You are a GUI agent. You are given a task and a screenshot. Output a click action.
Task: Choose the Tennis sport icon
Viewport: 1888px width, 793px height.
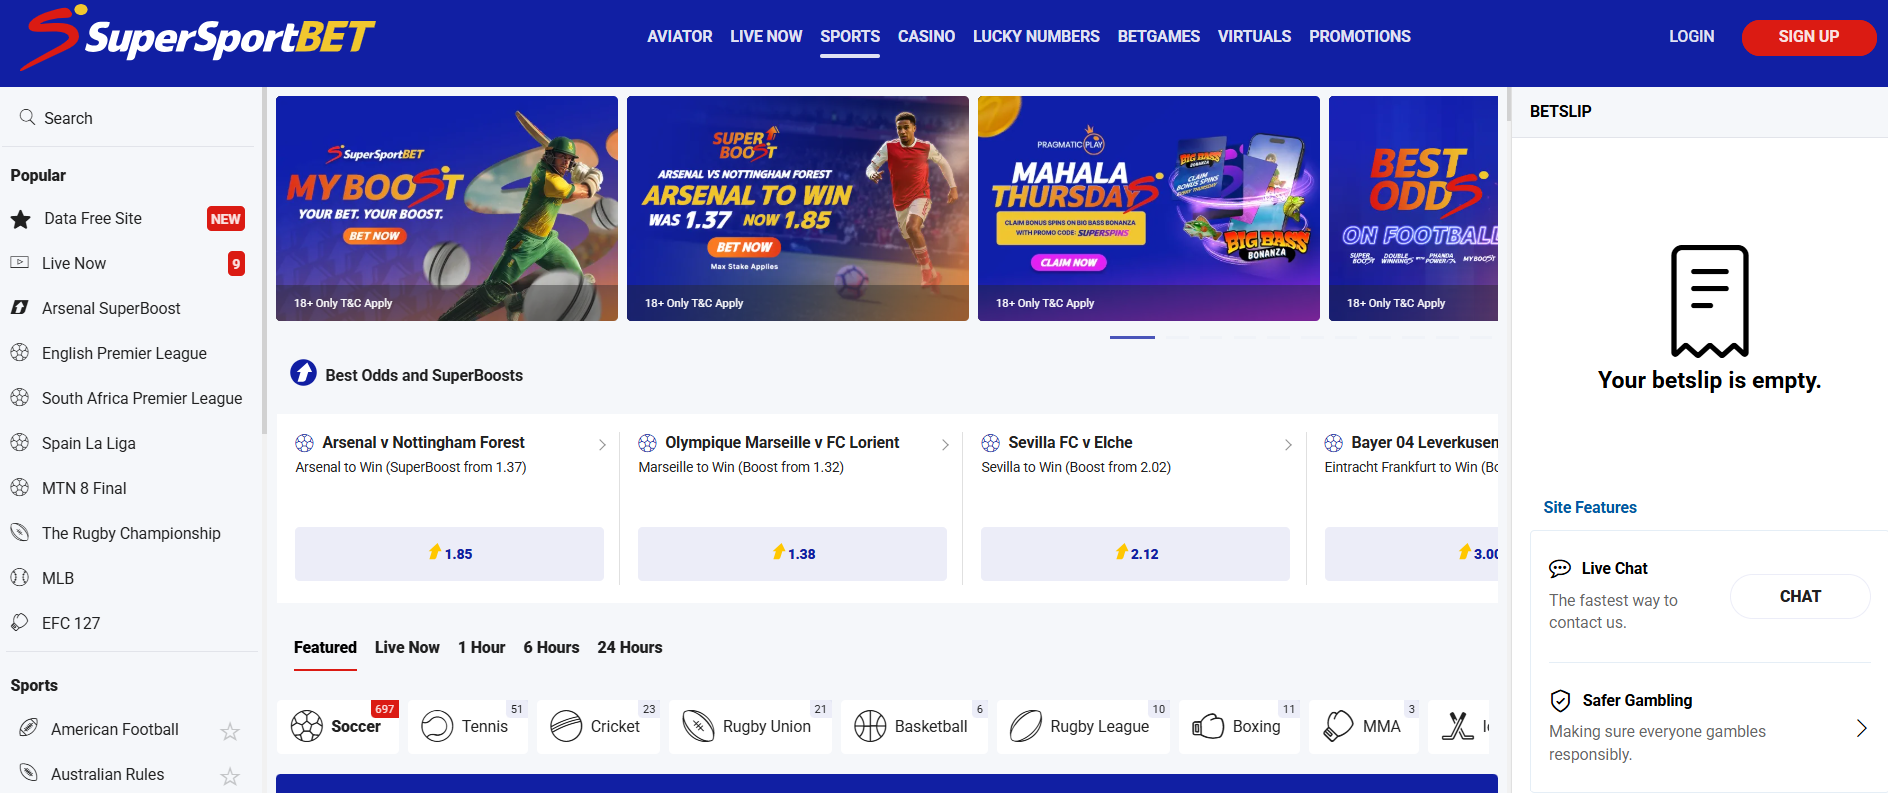437,726
